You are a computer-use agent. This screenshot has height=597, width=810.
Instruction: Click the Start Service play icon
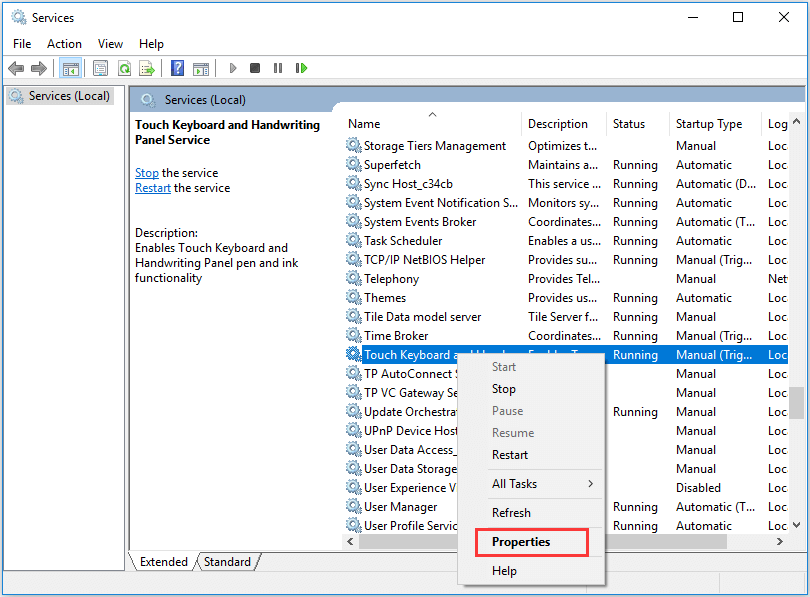232,68
